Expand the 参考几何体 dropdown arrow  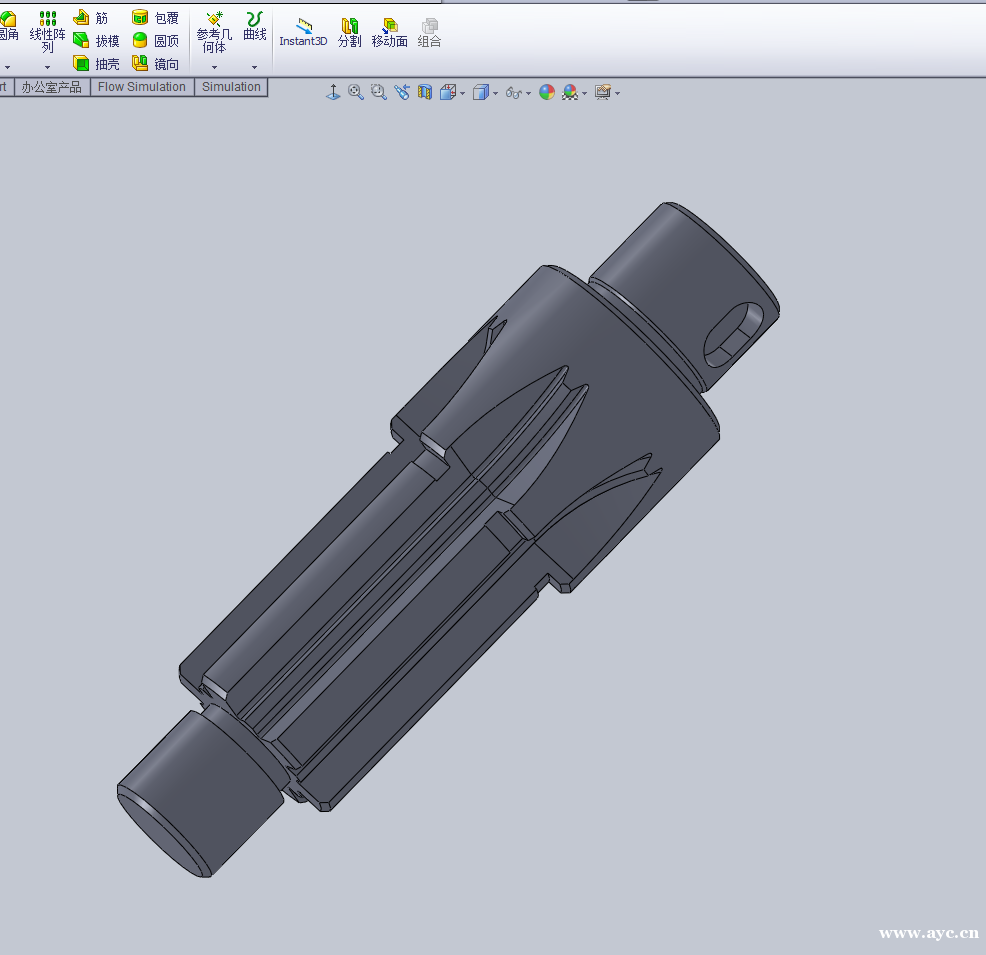(x=213, y=67)
